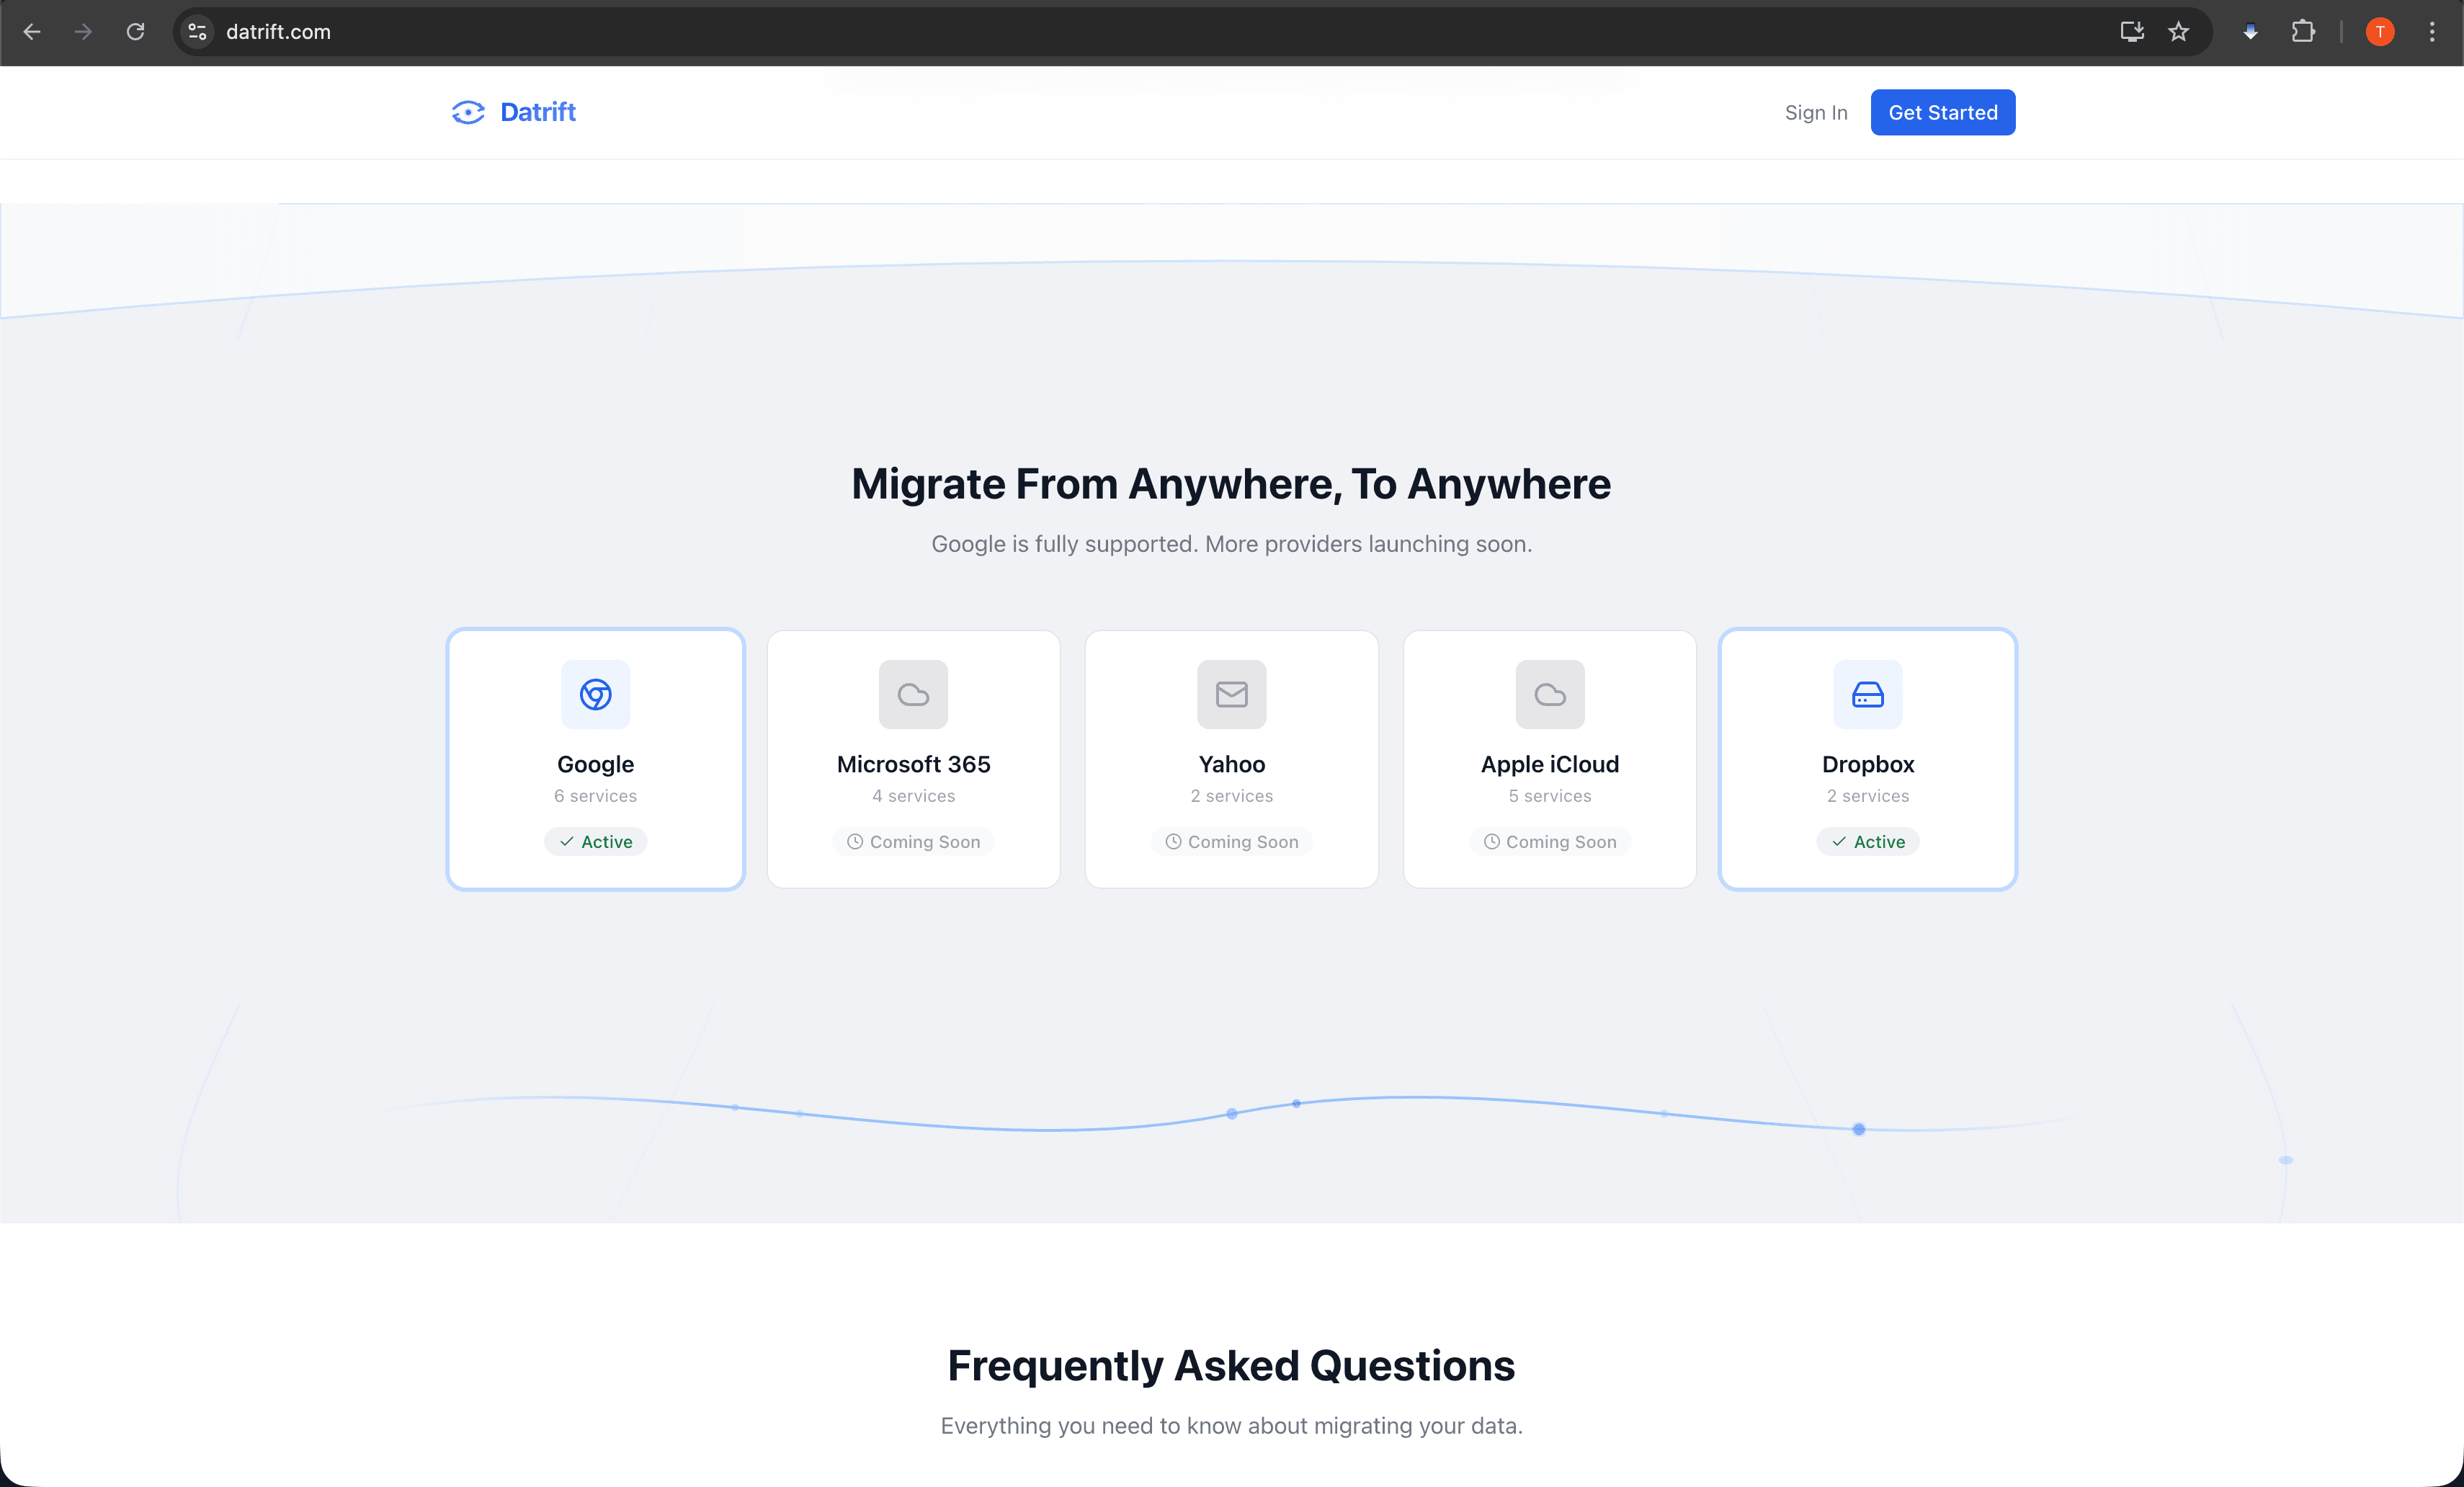Select the Sign In link

coord(1816,112)
